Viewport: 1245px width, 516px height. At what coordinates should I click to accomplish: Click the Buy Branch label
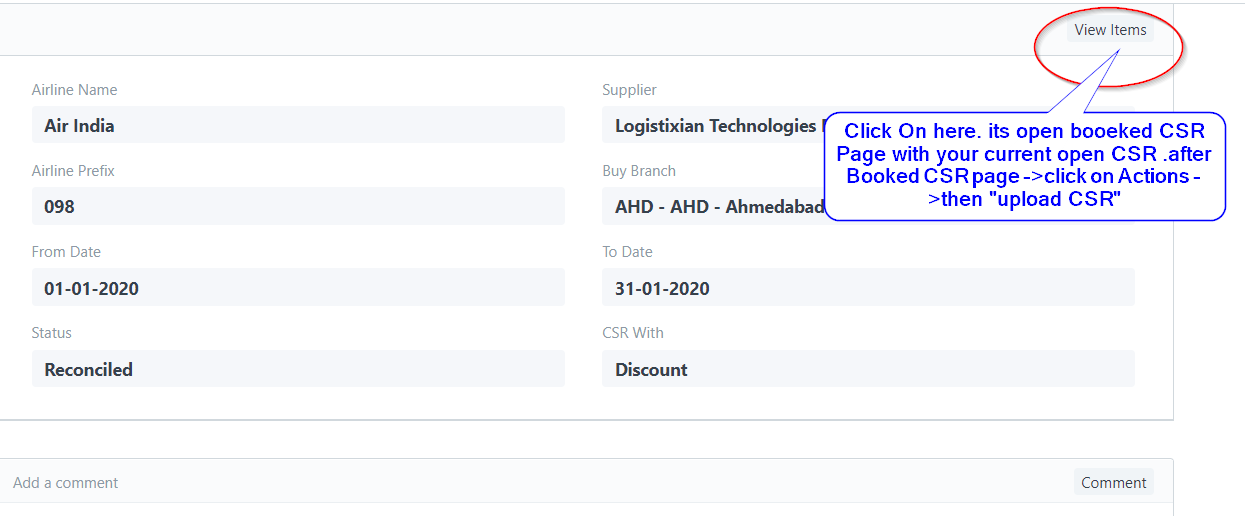pyautogui.click(x=639, y=171)
